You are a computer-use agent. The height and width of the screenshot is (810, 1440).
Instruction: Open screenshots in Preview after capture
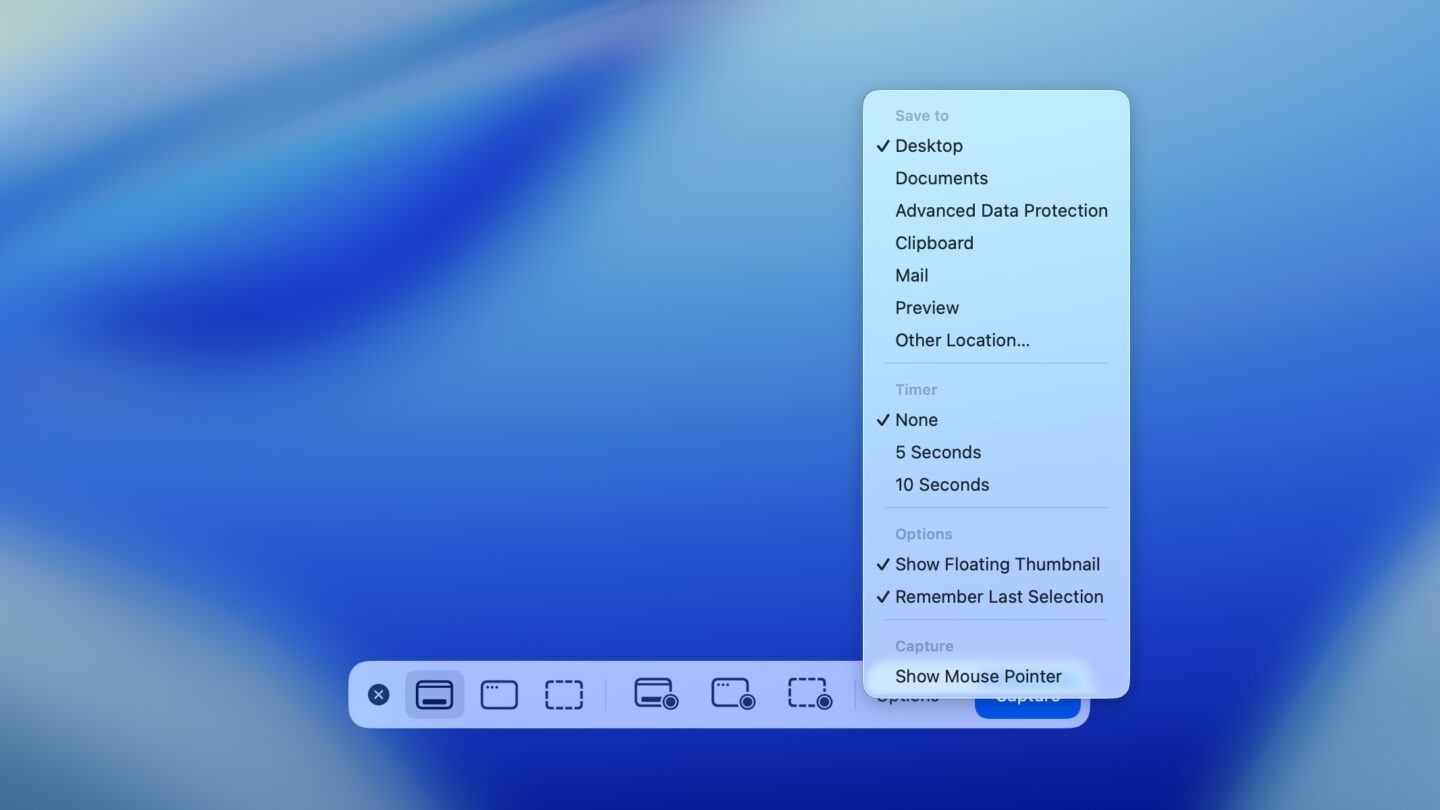pos(926,307)
